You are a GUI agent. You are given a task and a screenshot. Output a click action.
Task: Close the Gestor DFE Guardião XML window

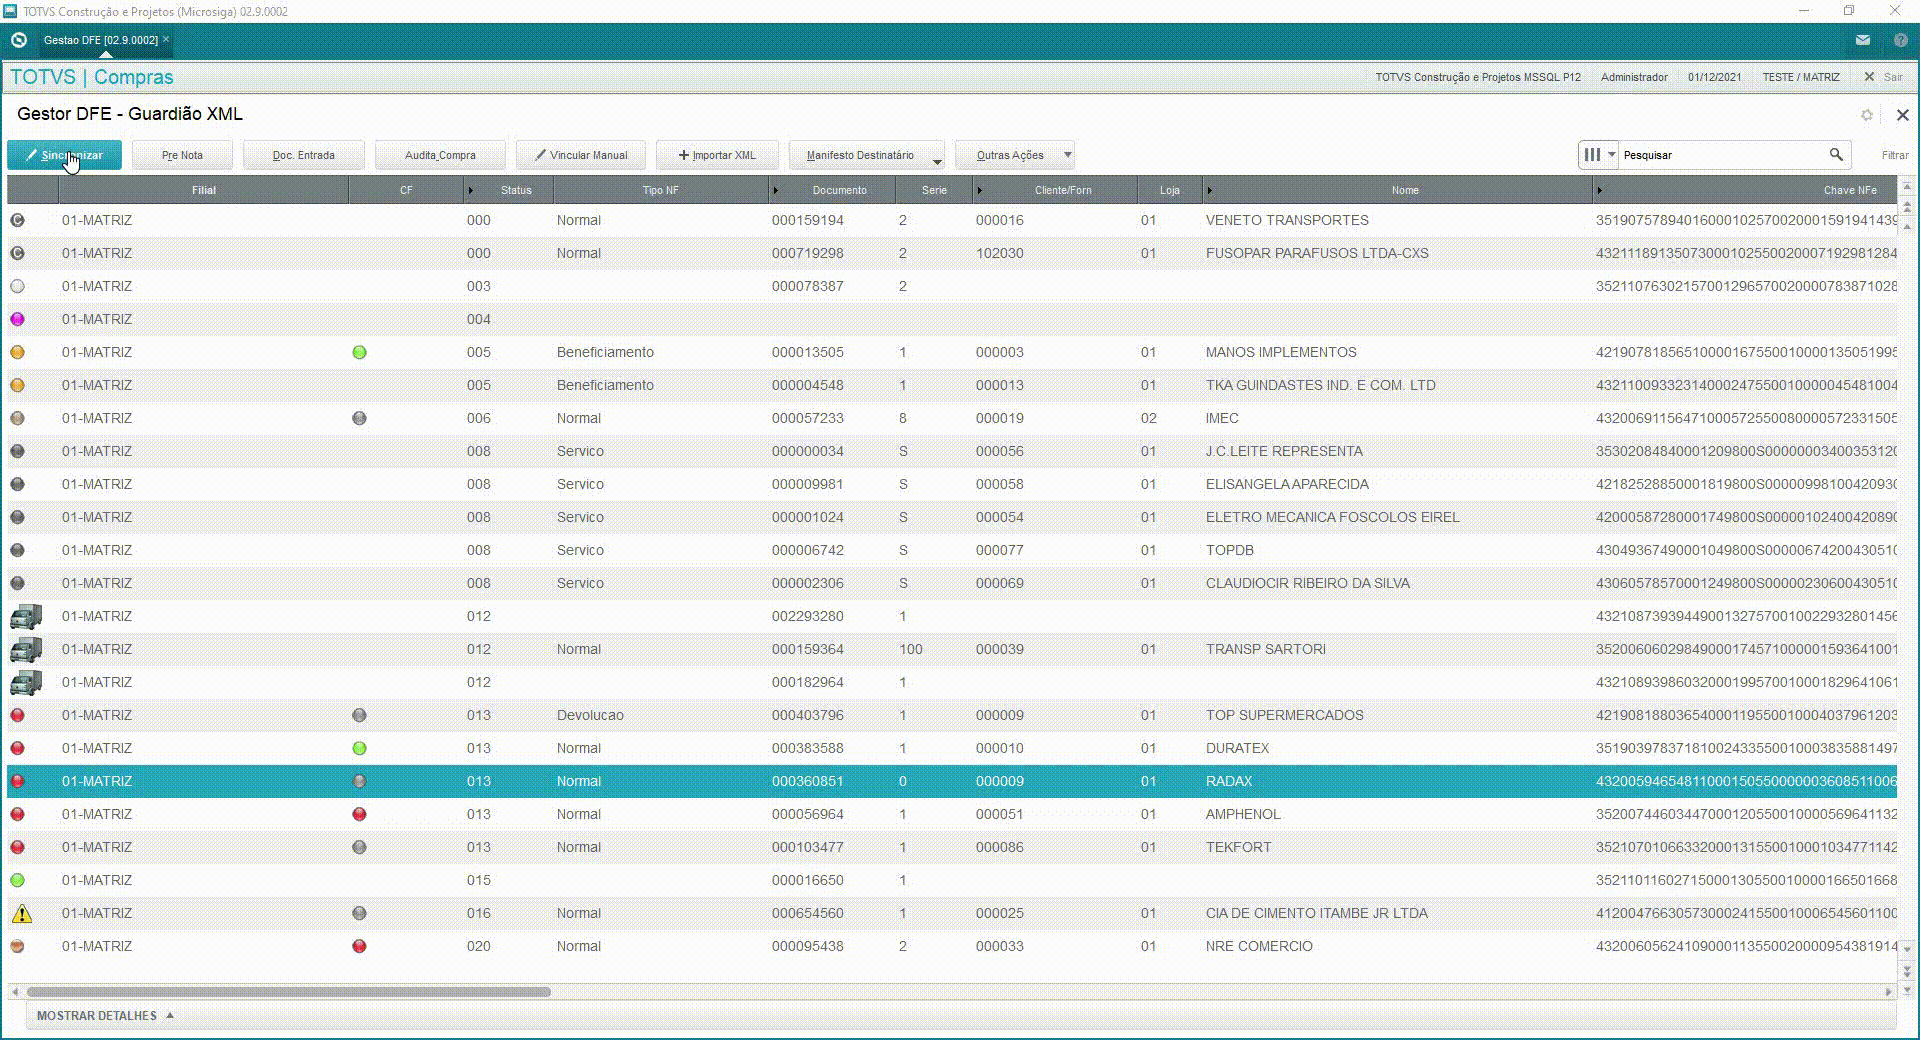coord(1902,115)
